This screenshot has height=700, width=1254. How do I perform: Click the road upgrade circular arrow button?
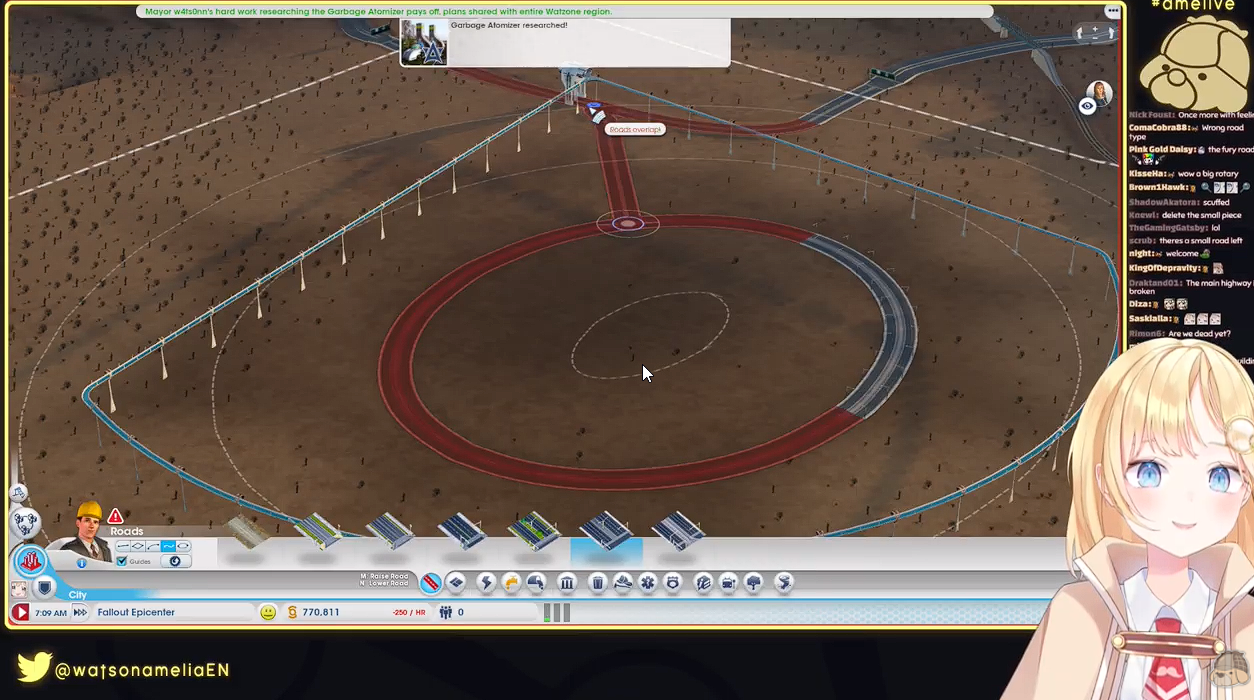176,561
